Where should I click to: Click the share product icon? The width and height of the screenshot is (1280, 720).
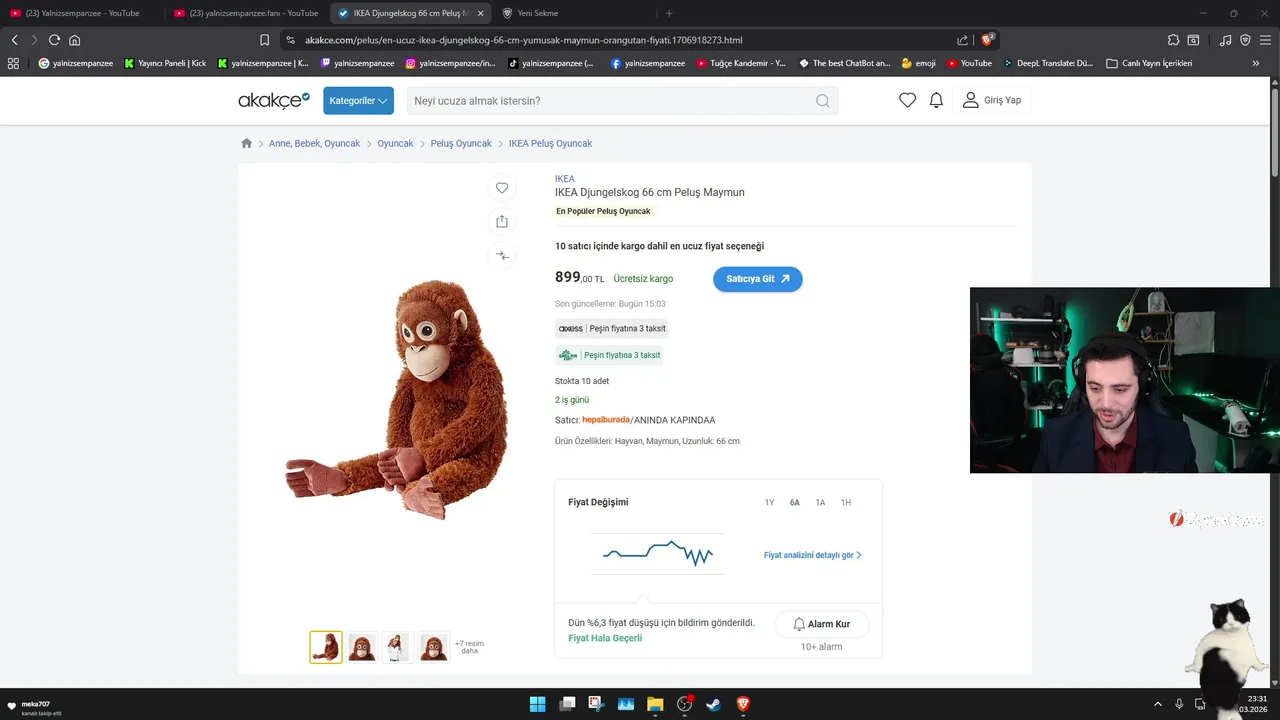[502, 222]
